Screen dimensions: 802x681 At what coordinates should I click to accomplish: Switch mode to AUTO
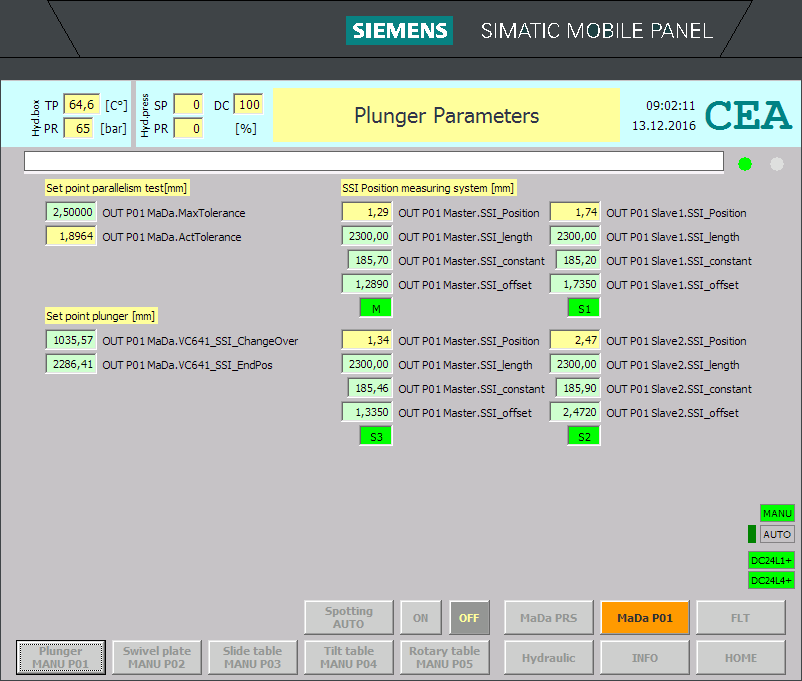(x=777, y=534)
